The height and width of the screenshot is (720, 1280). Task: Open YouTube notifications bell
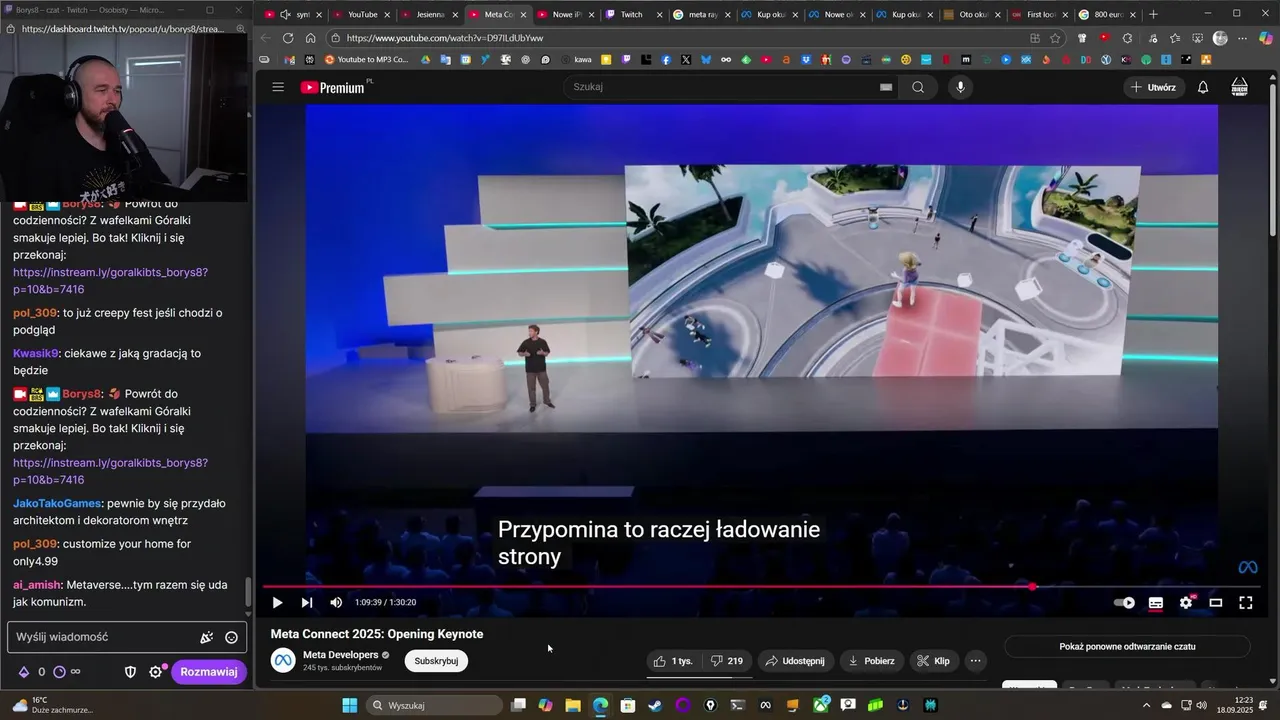click(1203, 87)
